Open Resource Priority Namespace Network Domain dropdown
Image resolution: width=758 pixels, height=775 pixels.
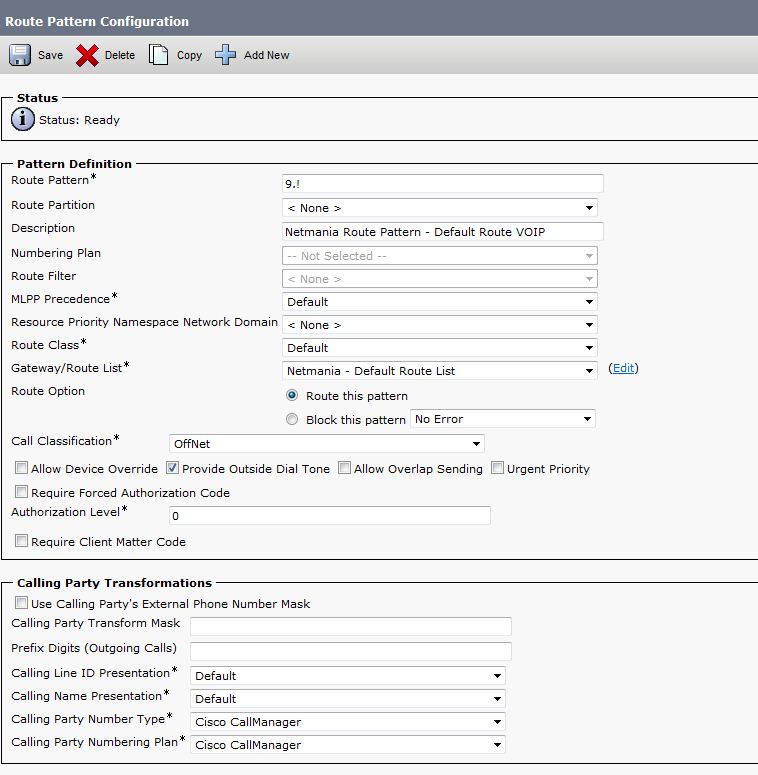[440, 325]
